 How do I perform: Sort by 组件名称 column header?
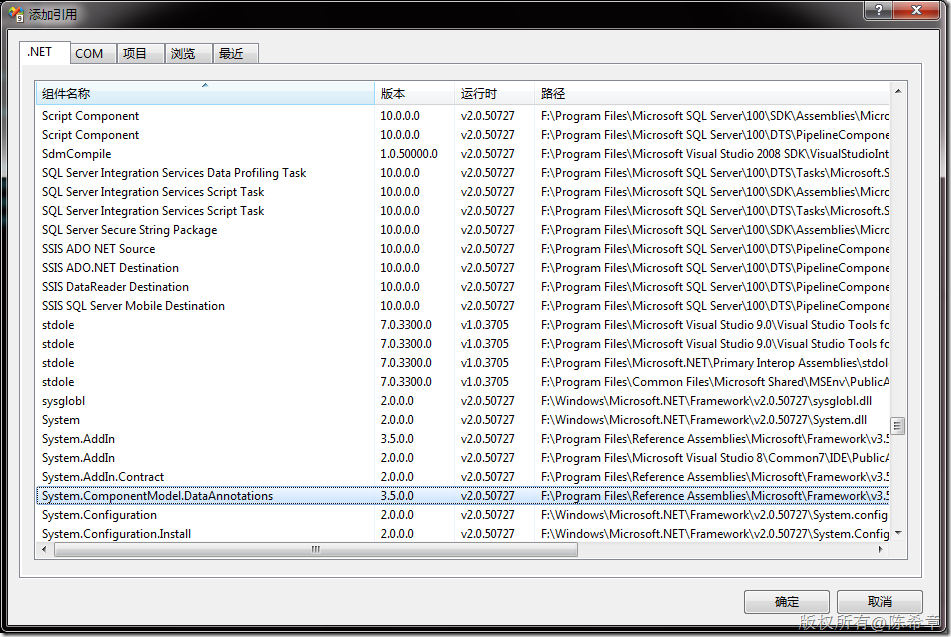[205, 93]
